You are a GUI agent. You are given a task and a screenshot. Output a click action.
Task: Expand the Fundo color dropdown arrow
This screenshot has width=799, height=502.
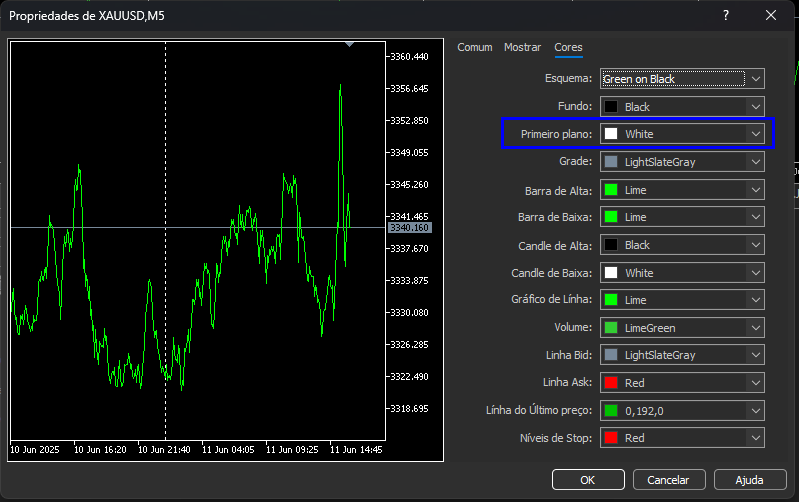pos(756,107)
